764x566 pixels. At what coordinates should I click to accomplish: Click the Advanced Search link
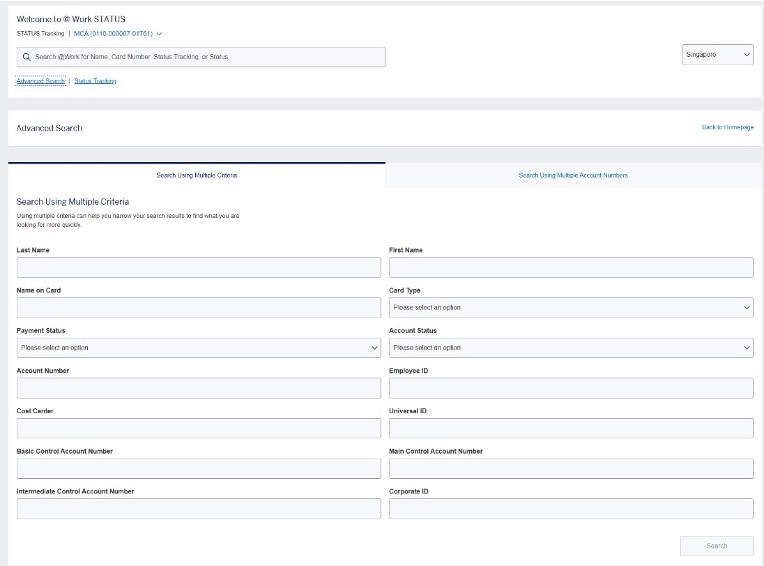pos(41,81)
